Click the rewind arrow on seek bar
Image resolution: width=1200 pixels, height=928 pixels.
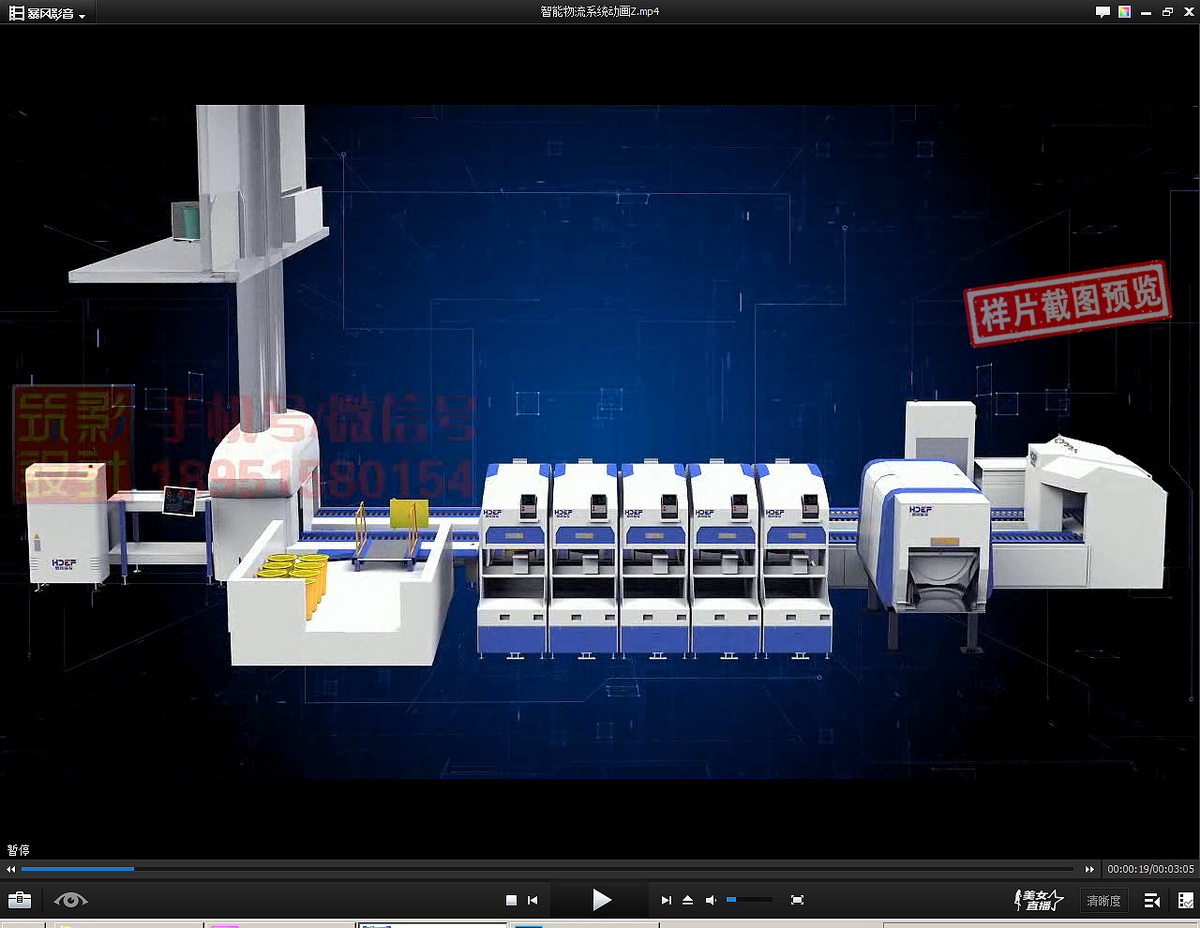[12, 870]
